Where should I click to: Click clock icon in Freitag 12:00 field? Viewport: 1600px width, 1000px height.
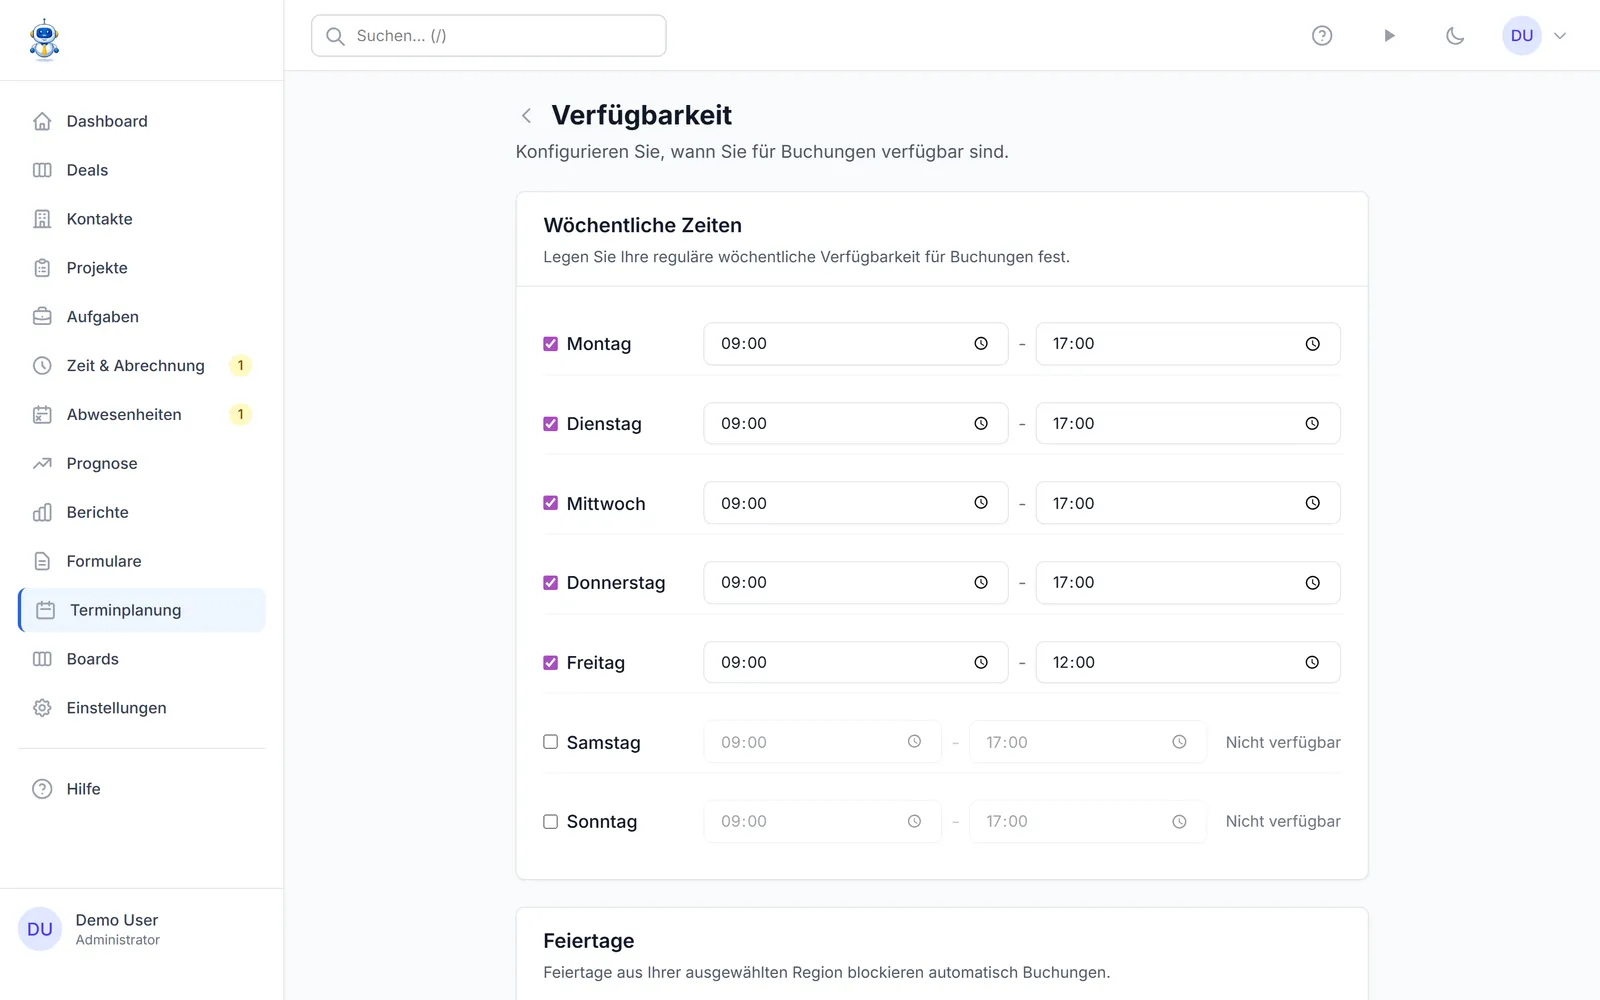1312,663
